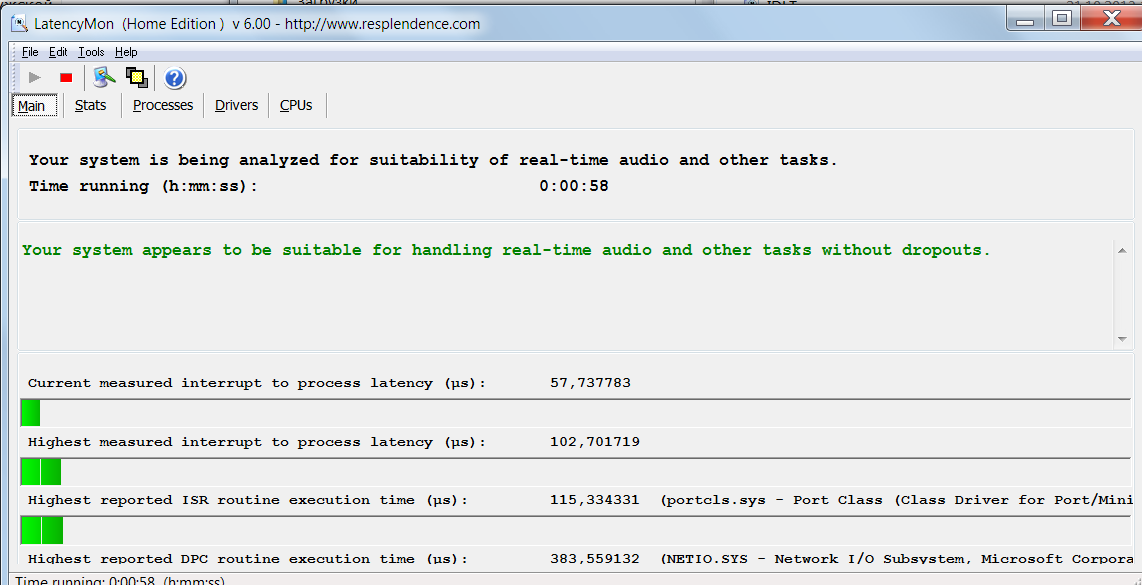Viewport: 1142px width, 585px height.
Task: Click the highest ISR execution time bar
Action: pos(42,530)
